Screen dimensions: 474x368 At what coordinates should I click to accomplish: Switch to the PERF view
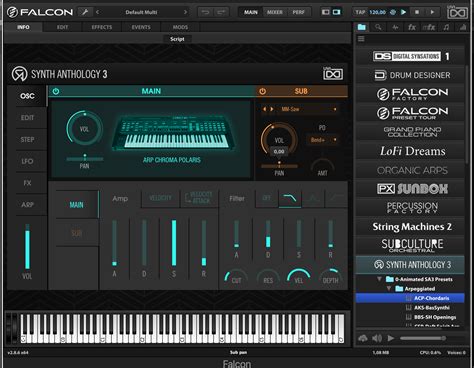coord(299,12)
